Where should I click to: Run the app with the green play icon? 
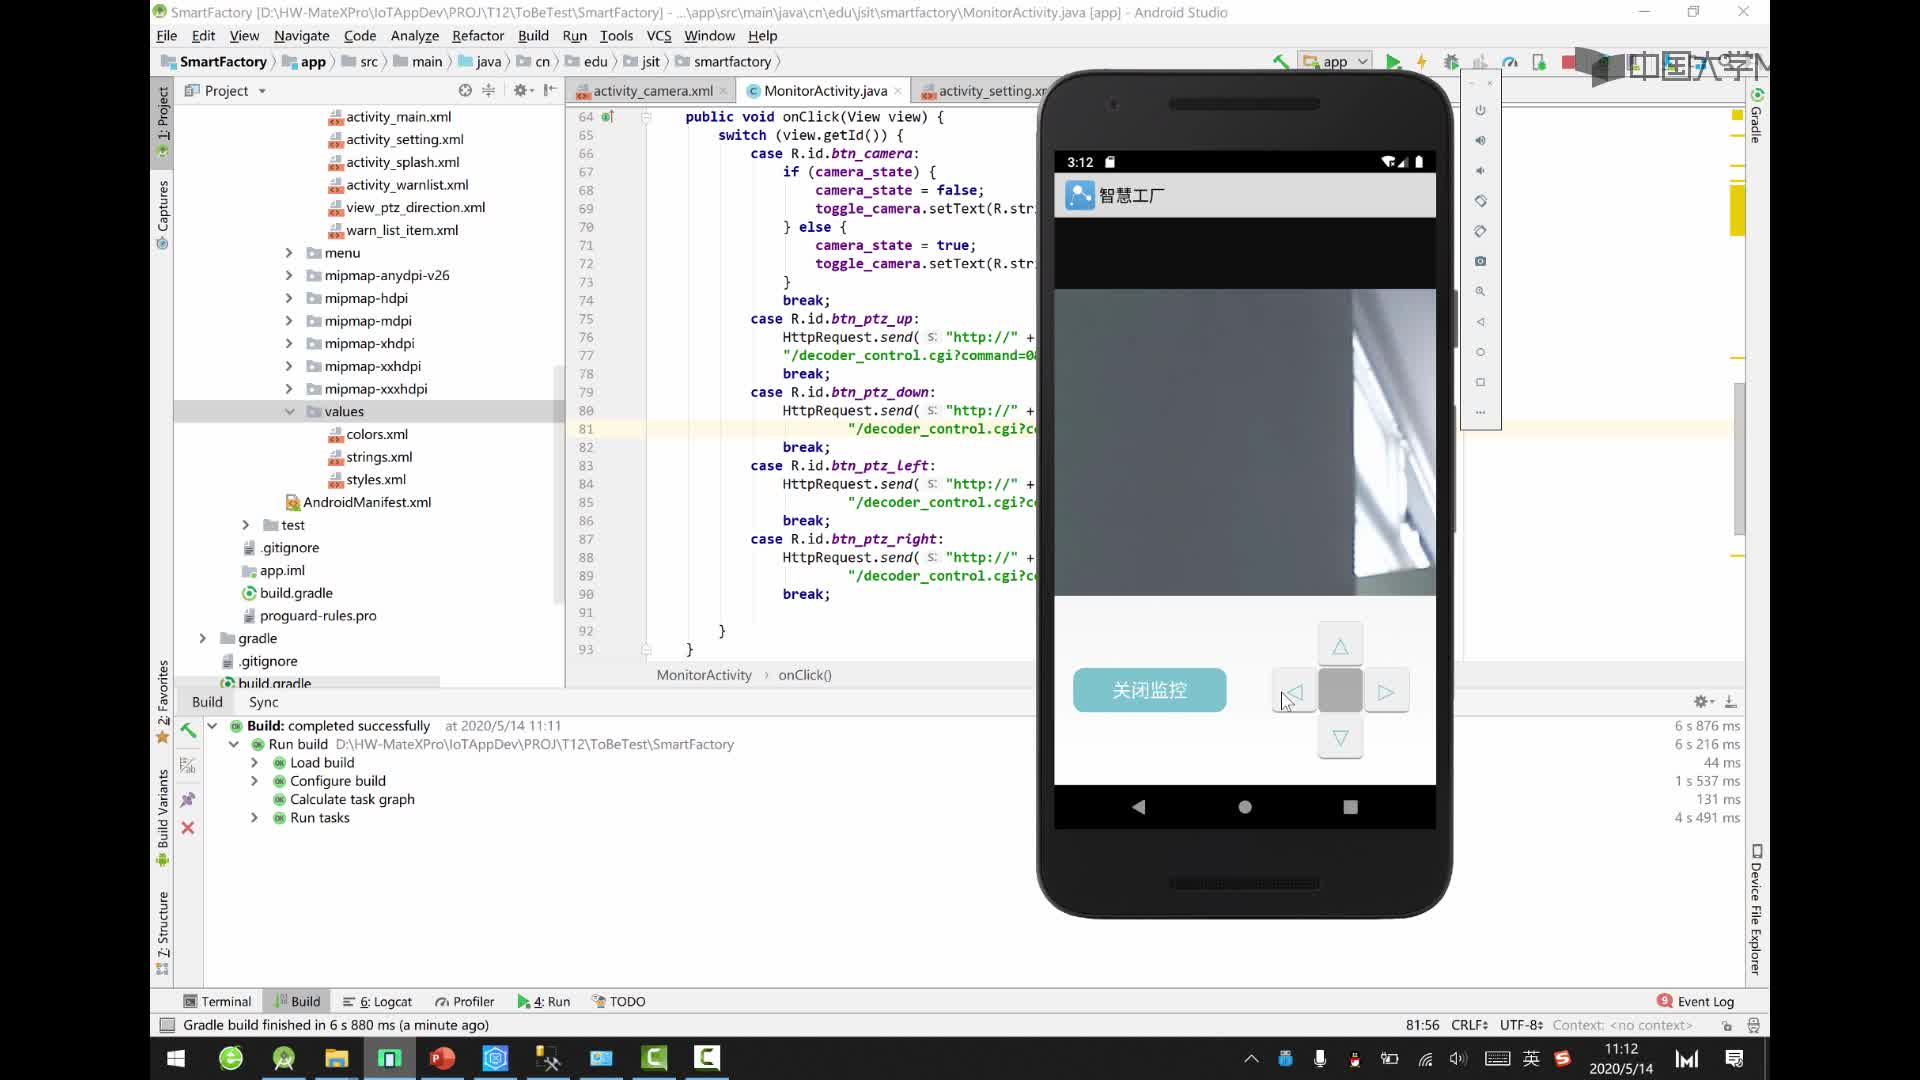[1393, 62]
